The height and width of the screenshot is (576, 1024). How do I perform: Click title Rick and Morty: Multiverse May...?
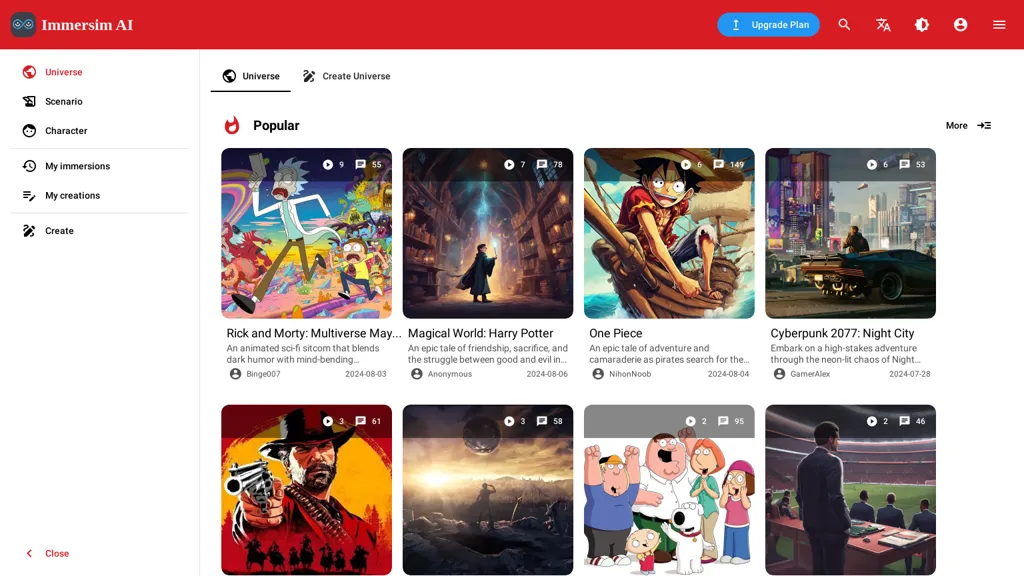coord(313,333)
